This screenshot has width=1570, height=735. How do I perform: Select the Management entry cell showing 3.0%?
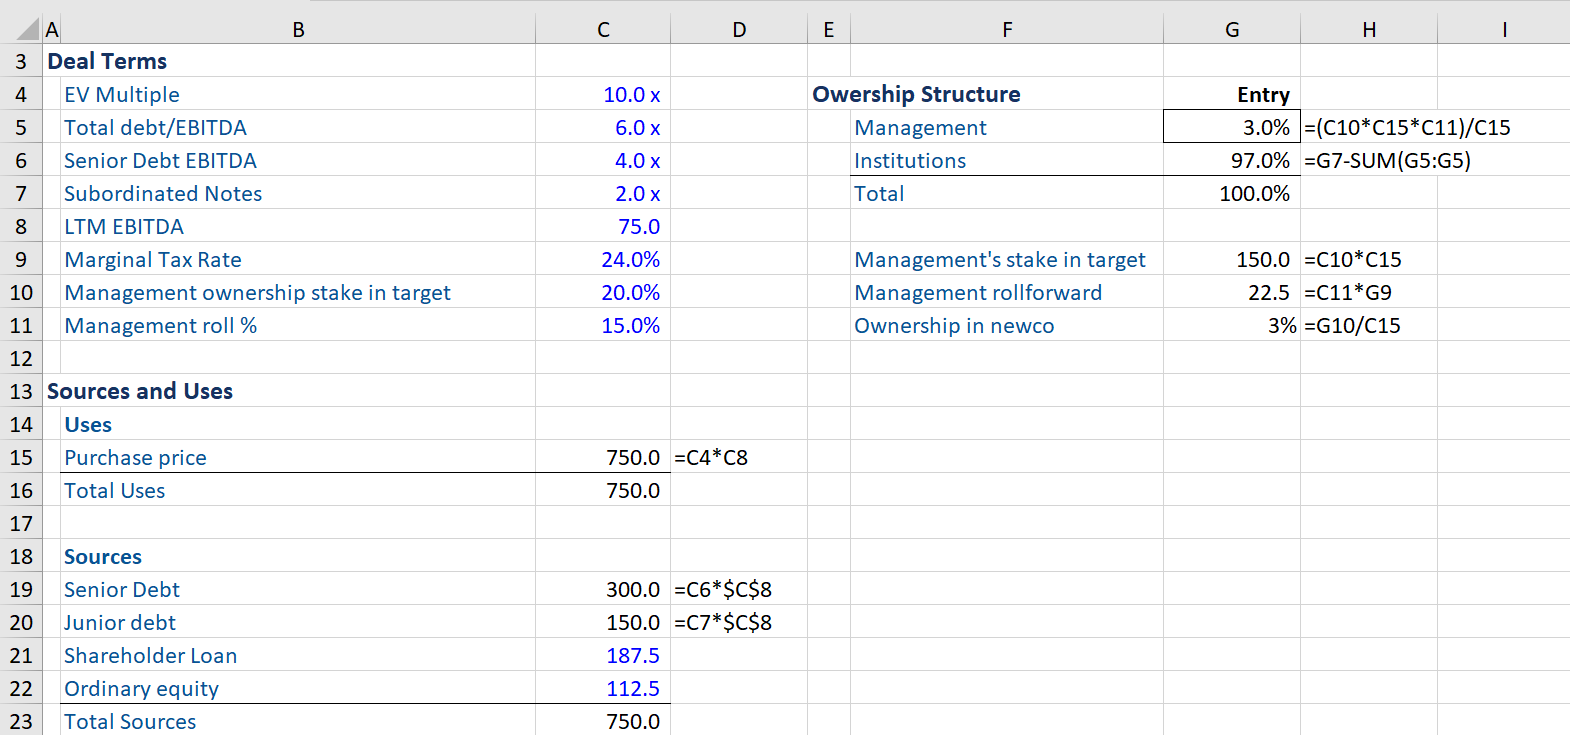1265,128
